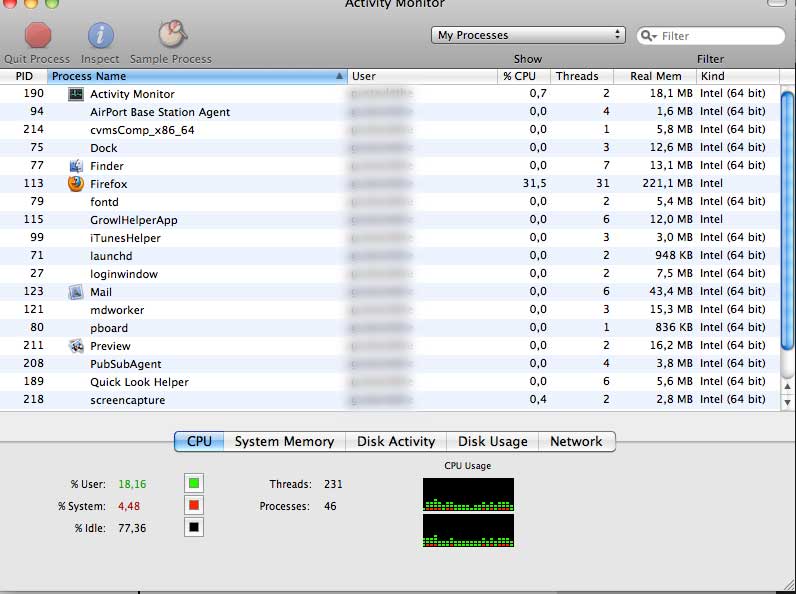The width and height of the screenshot is (796, 594).
Task: Select the cvmsComp_x86_64 process row
Action: (389, 130)
